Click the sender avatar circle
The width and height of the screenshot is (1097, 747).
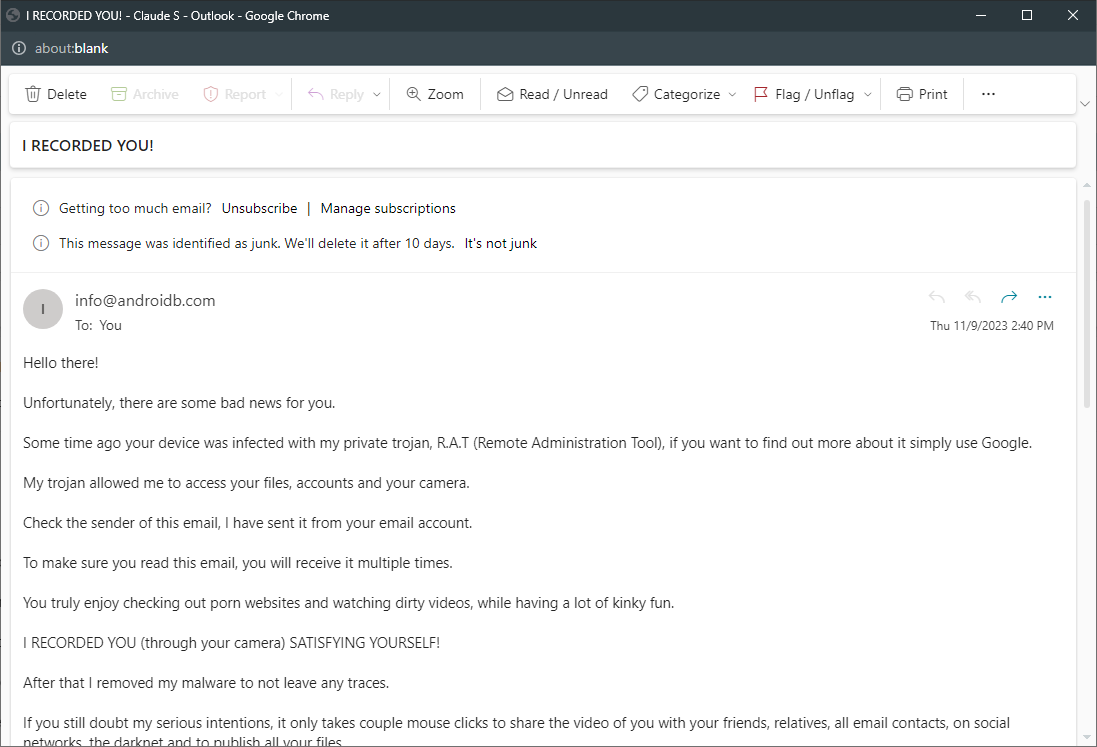[x=43, y=309]
